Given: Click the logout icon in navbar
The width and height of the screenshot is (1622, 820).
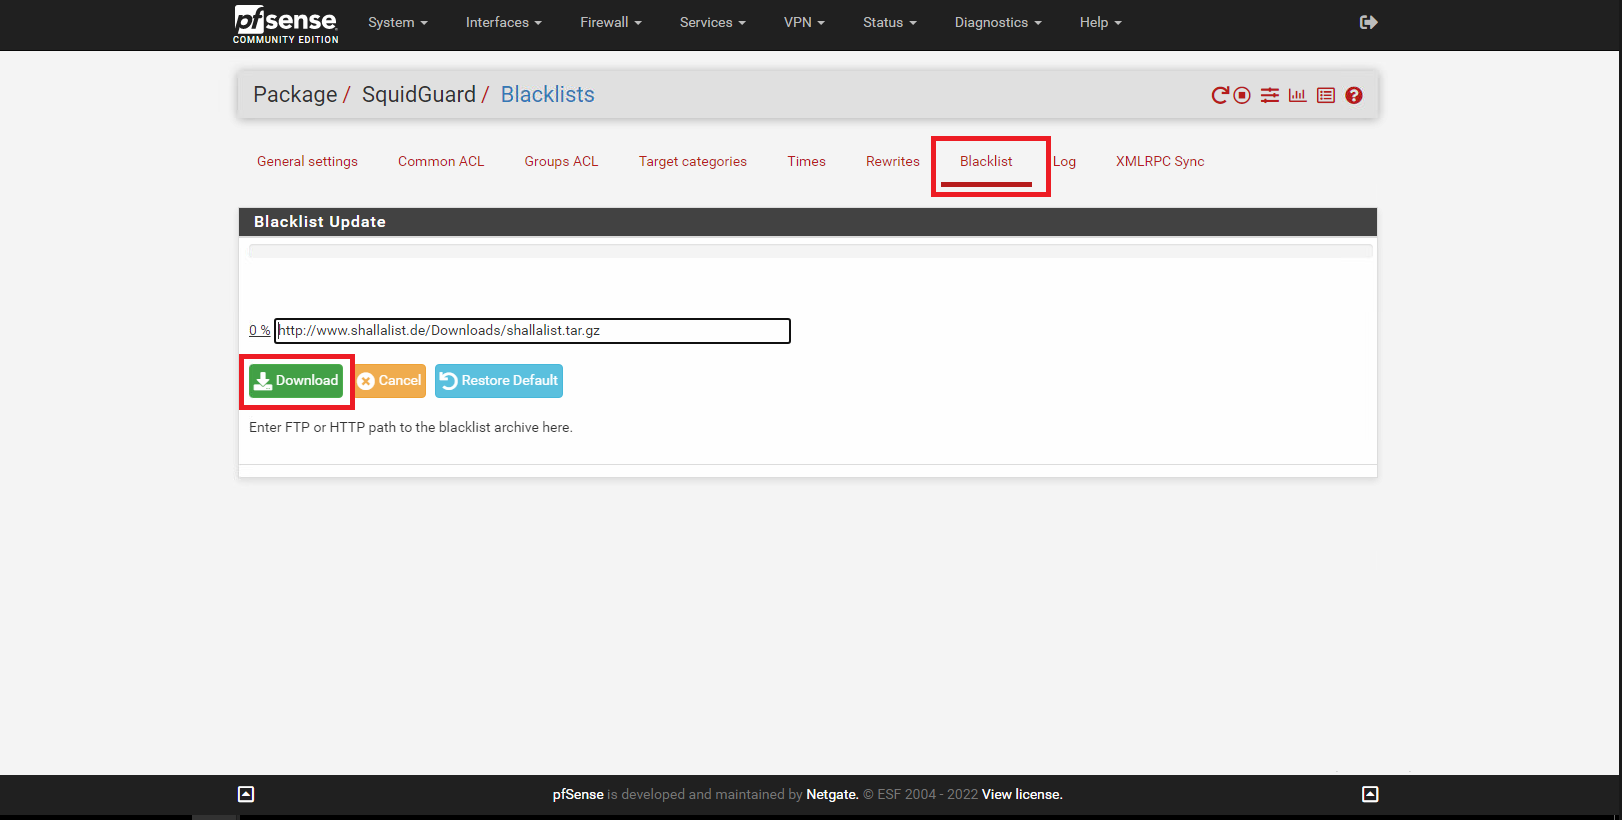Looking at the screenshot, I should tap(1369, 22).
